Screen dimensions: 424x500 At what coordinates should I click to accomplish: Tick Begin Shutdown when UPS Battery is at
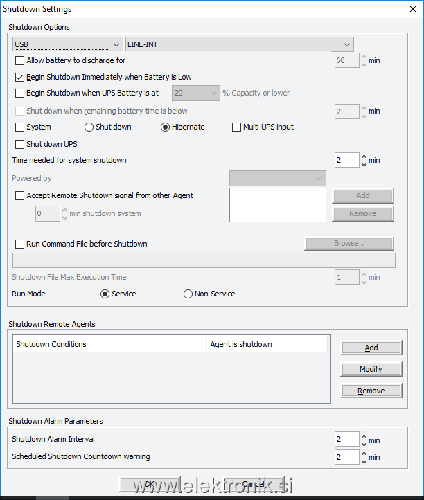(20, 93)
